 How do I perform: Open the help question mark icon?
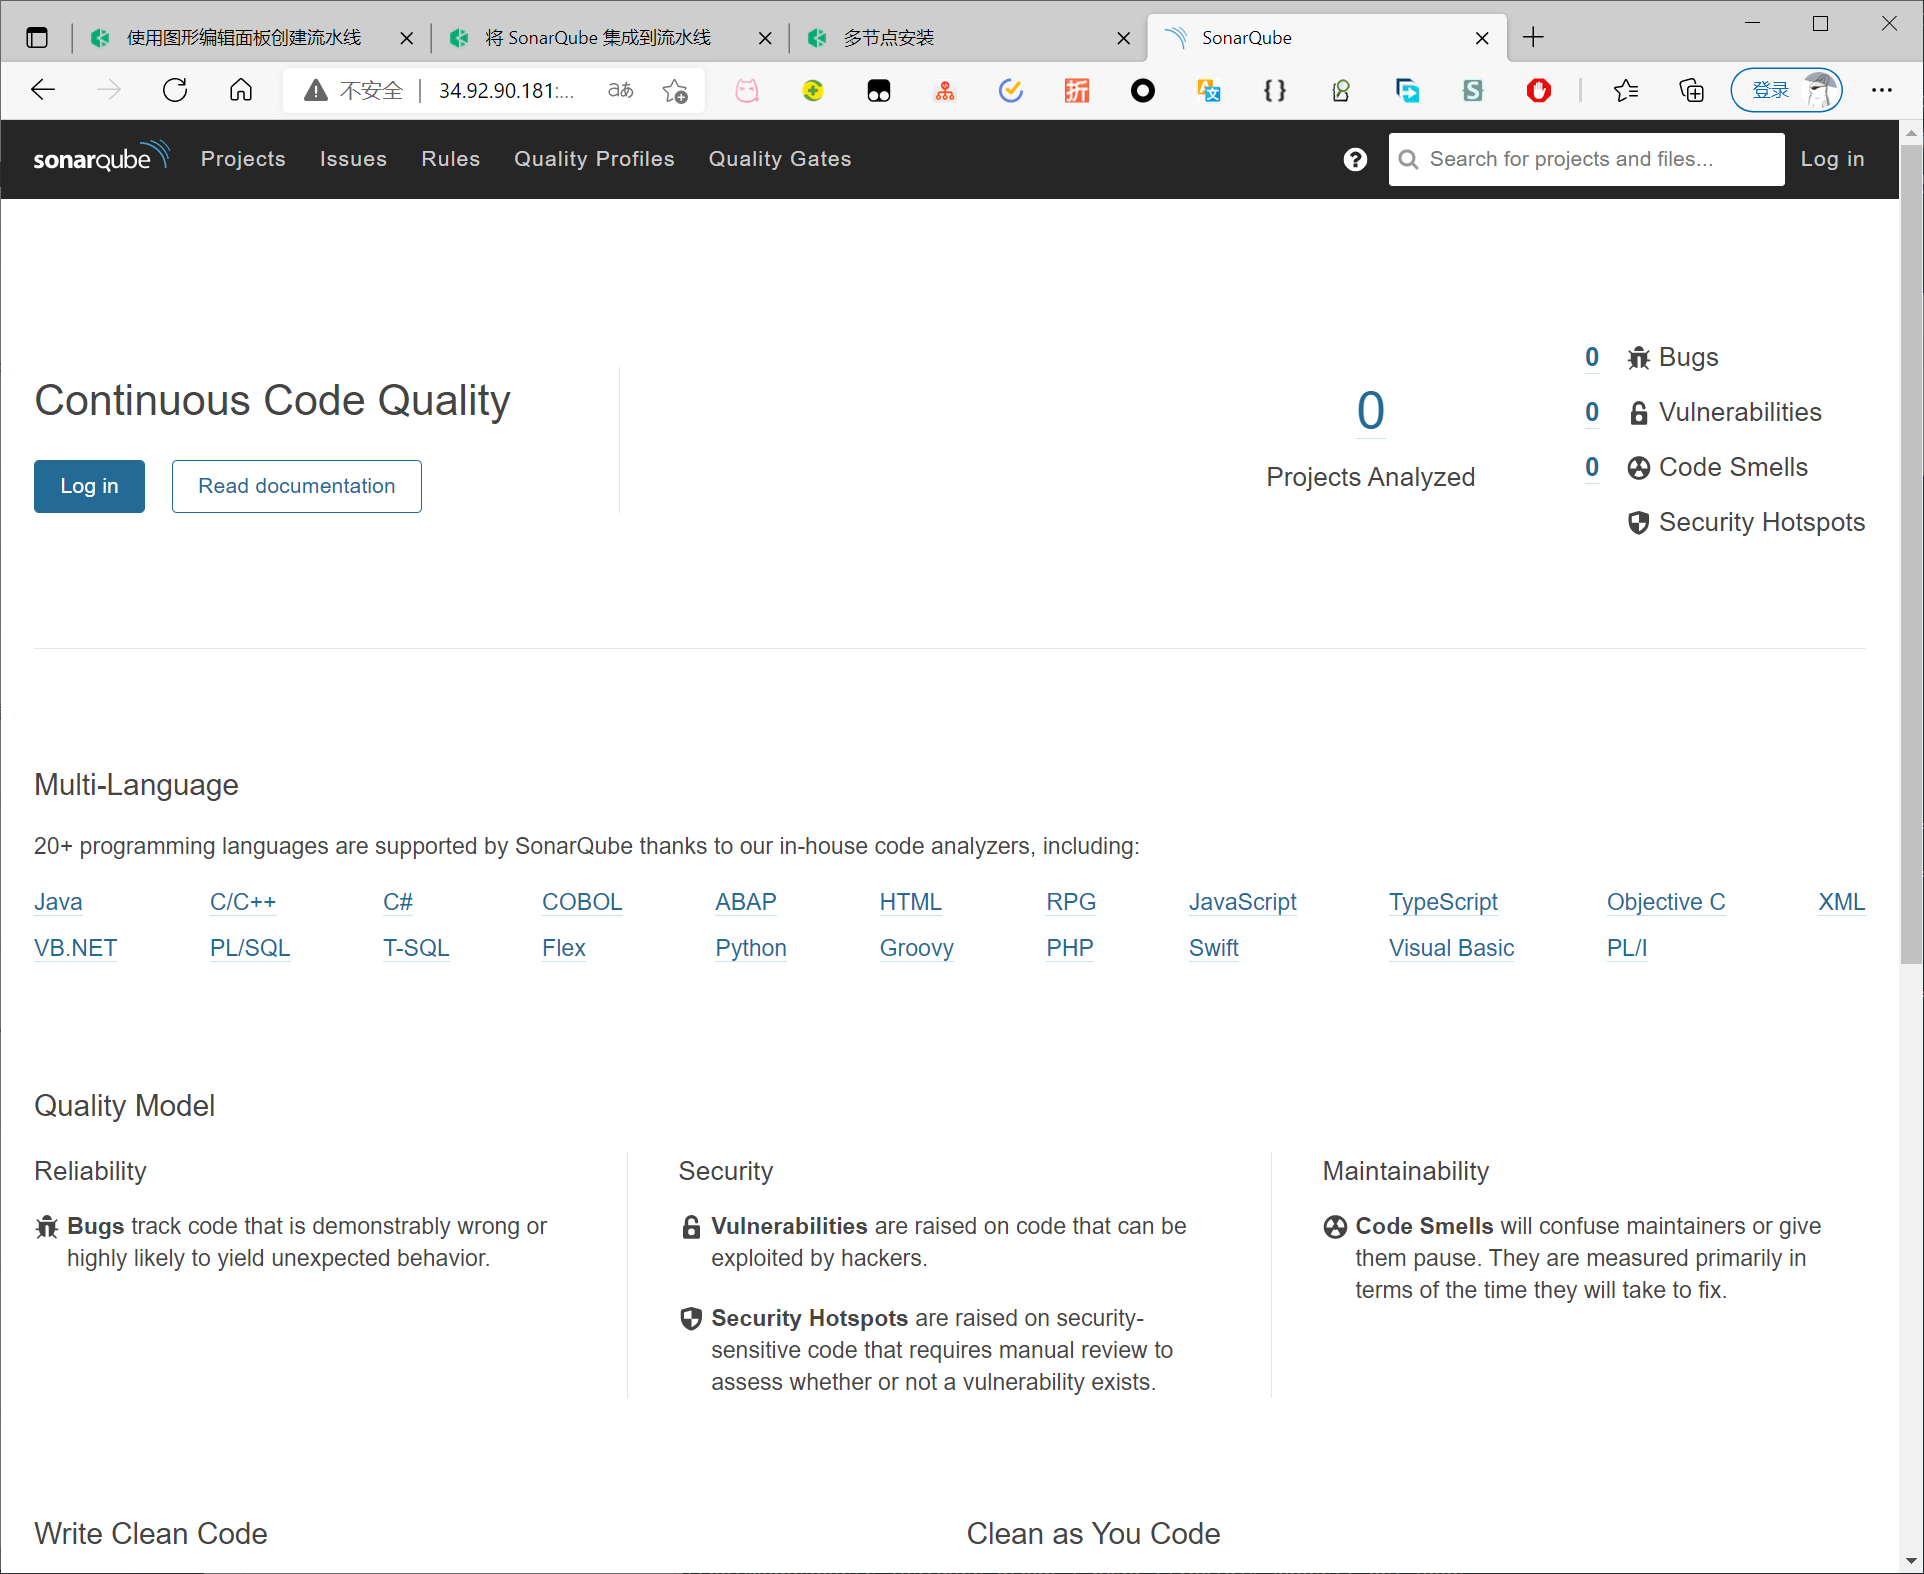(x=1355, y=159)
